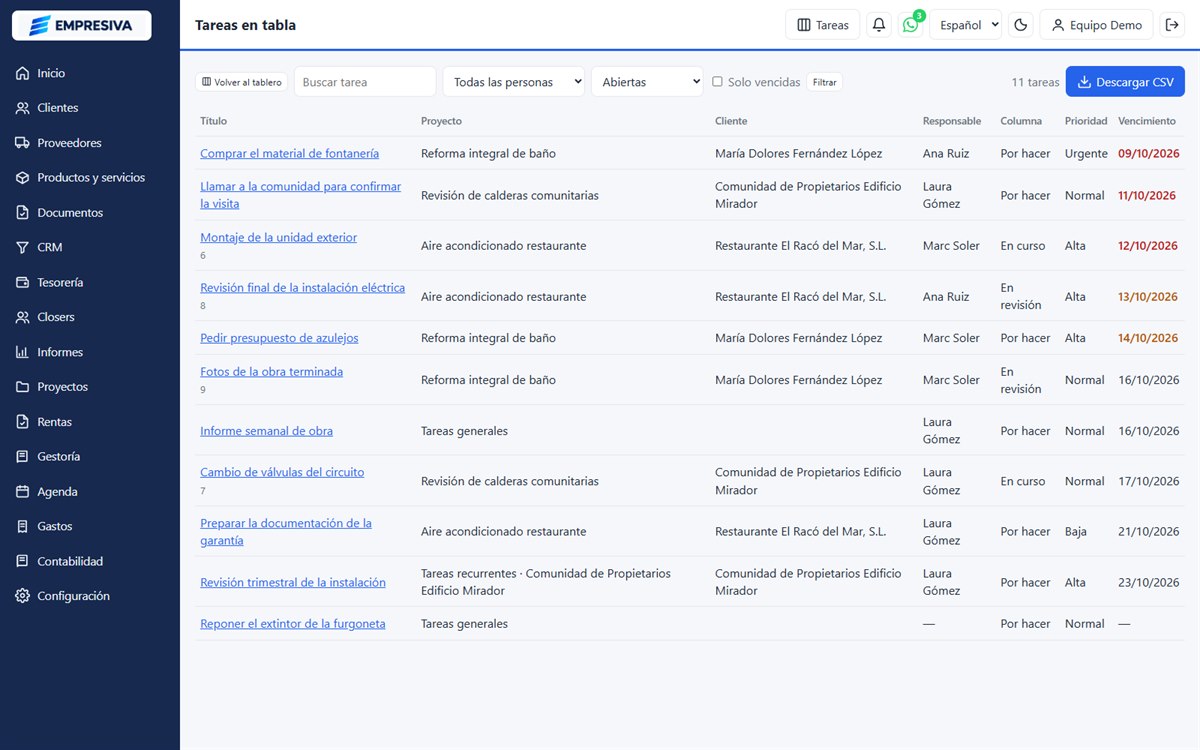Toggle dark mode moon icon
Image resolution: width=1200 pixels, height=750 pixels.
click(1021, 25)
